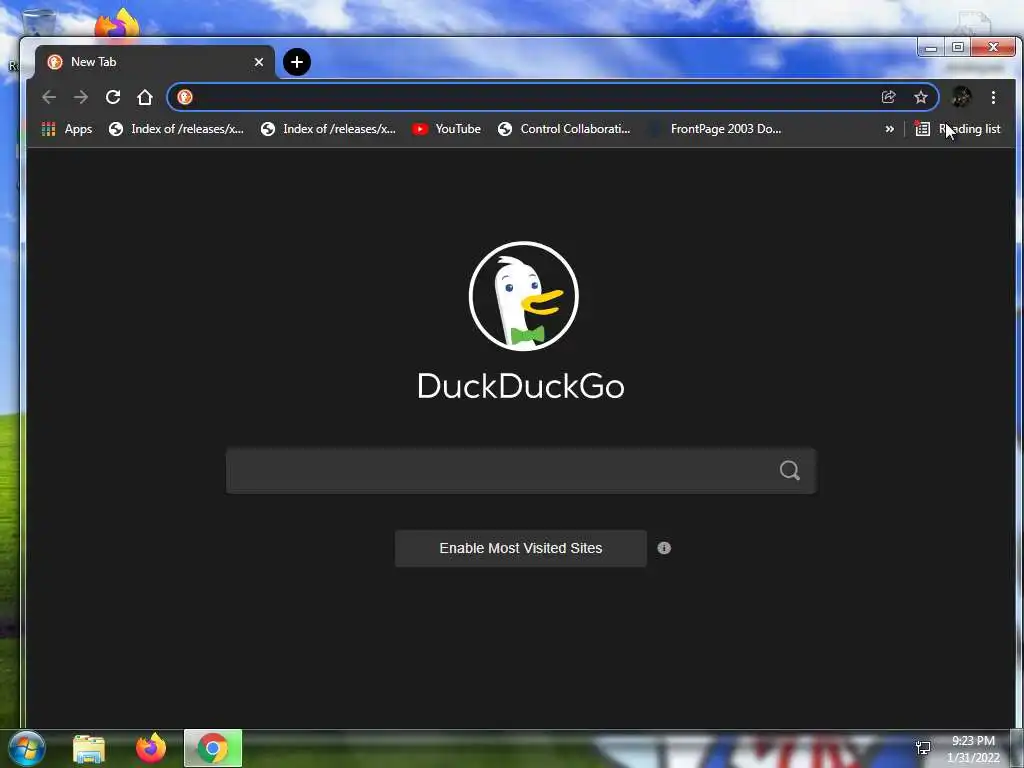Open the Reading list

click(958, 129)
